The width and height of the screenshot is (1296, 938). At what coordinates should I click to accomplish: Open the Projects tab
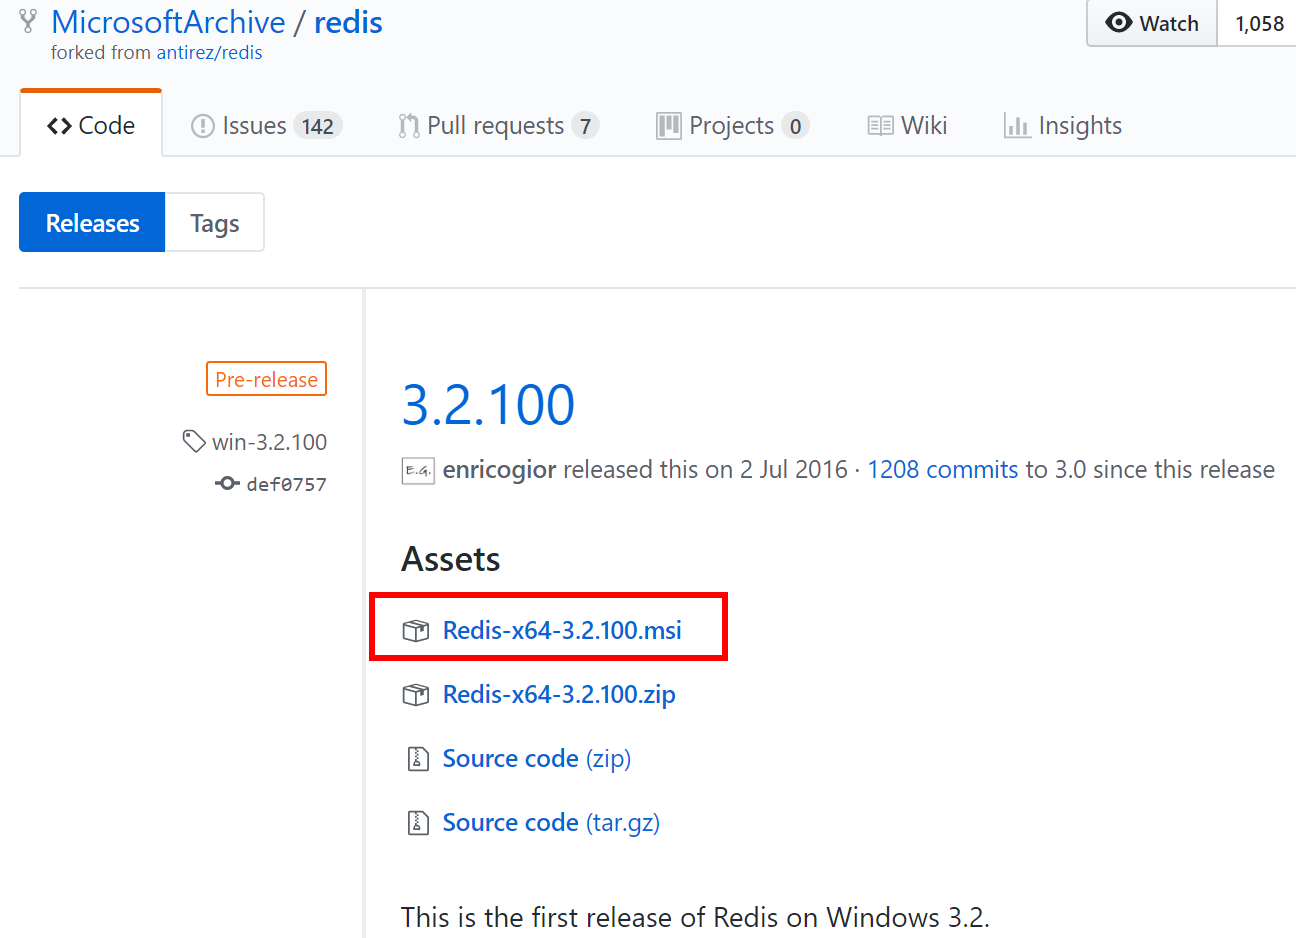point(732,125)
